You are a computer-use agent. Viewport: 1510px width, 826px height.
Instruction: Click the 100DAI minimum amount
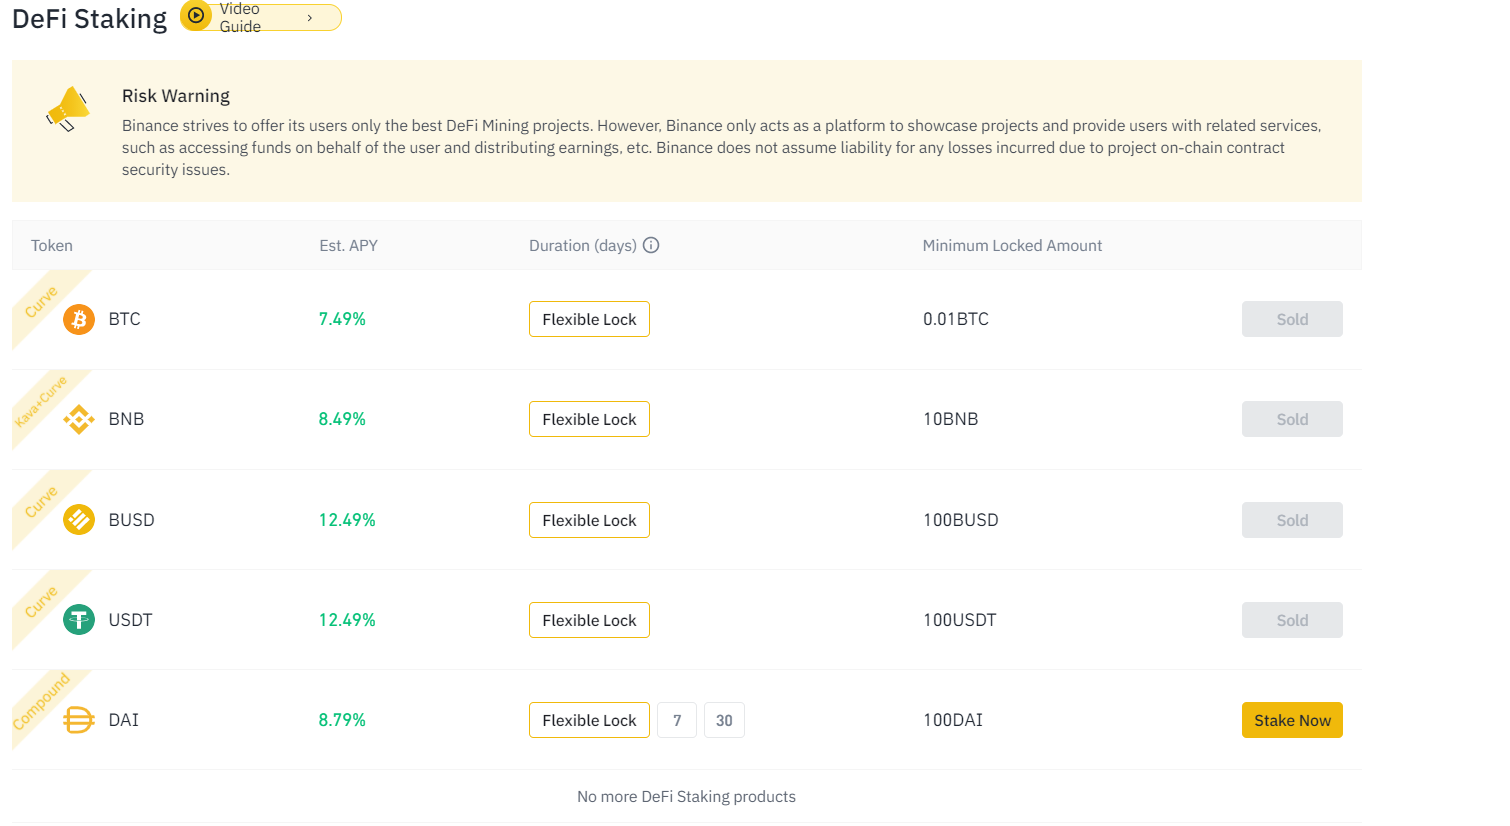coord(953,720)
